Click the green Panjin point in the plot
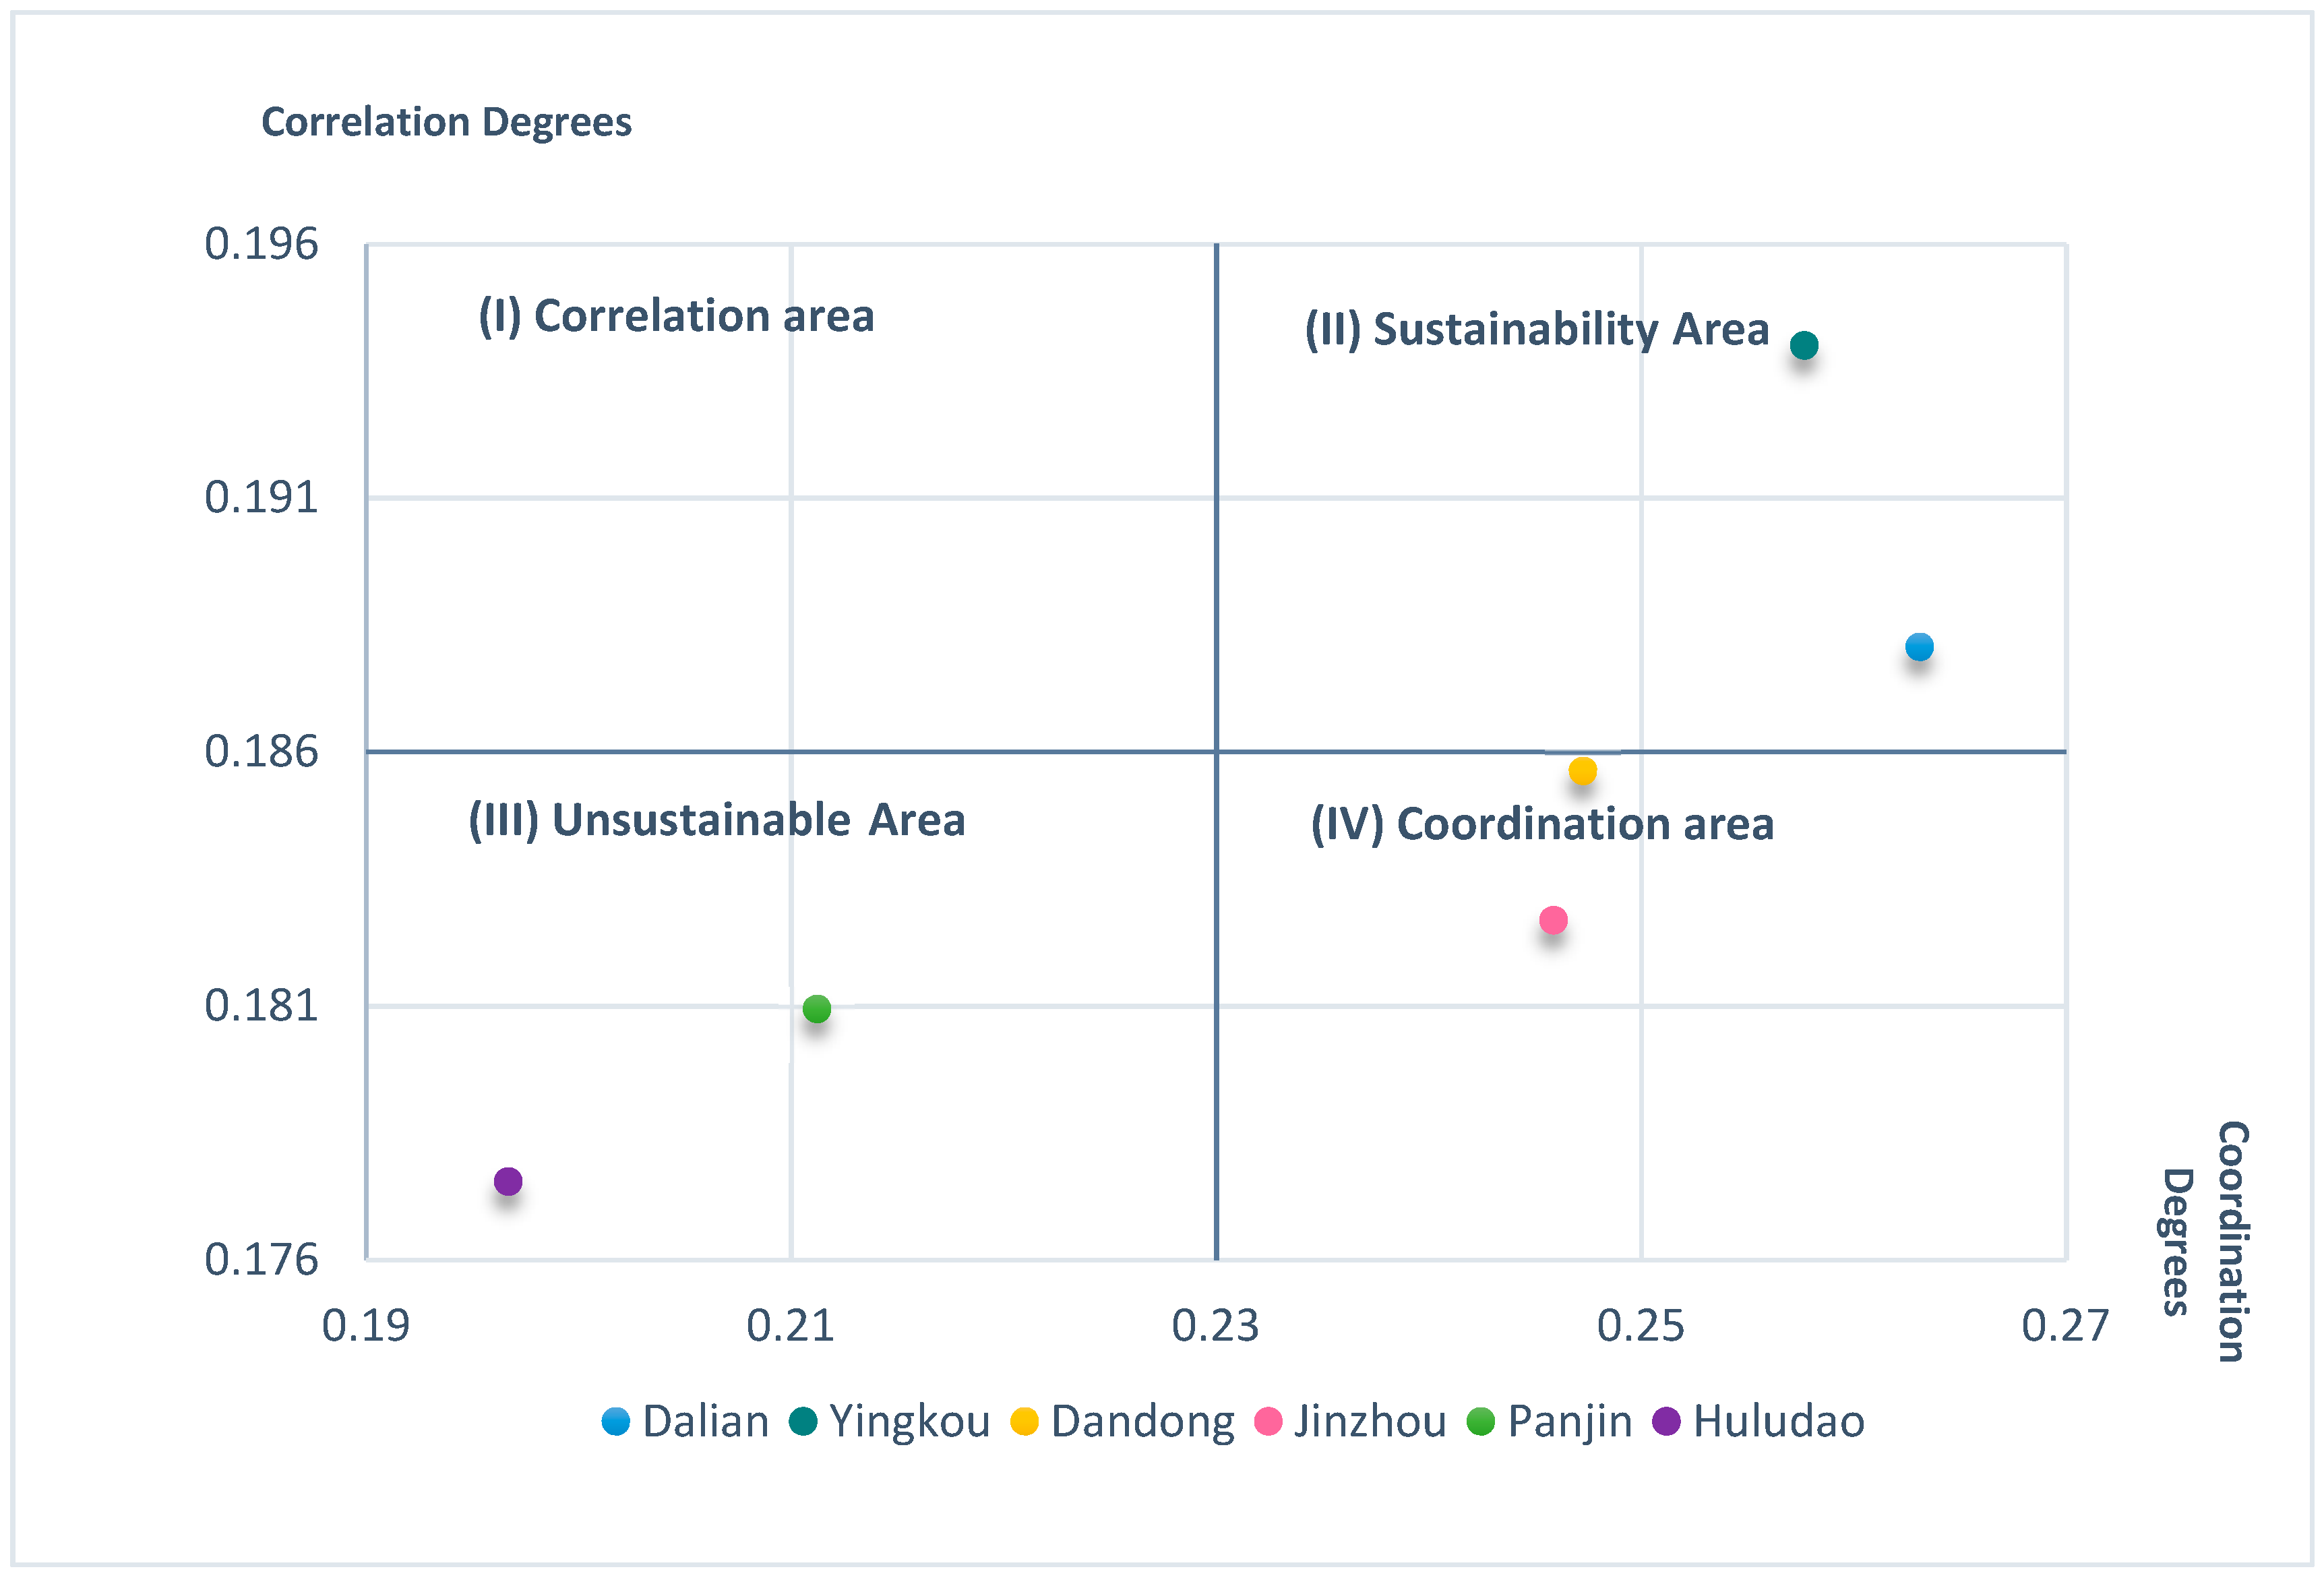 816,1009
